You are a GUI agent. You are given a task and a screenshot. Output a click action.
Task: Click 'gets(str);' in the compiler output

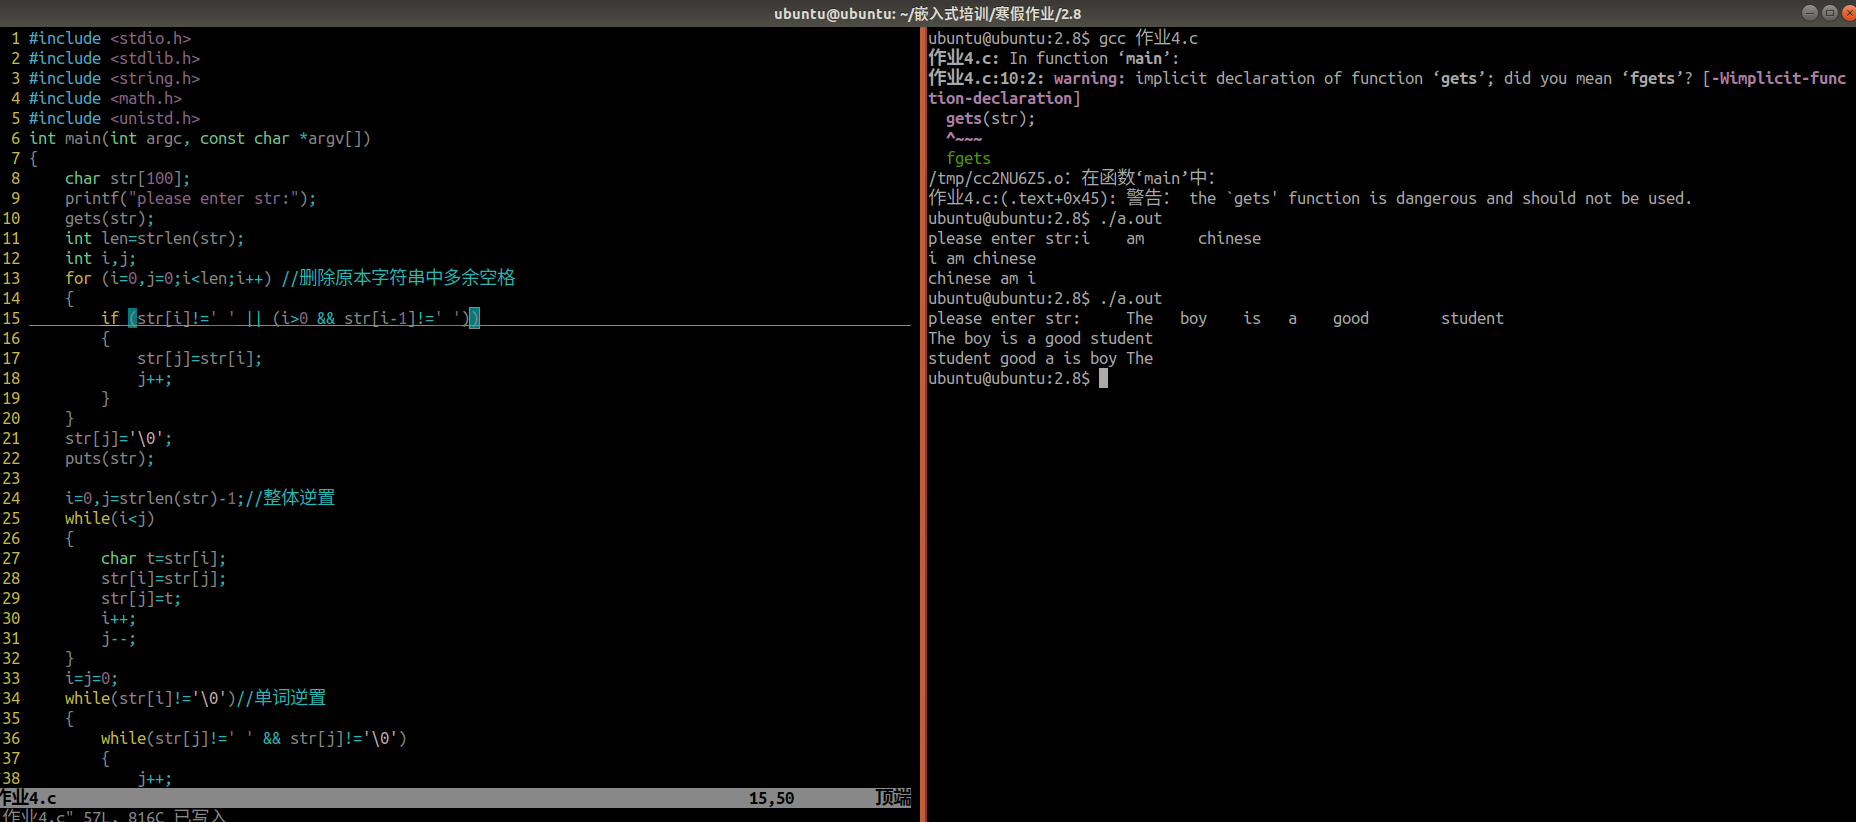[x=990, y=118]
